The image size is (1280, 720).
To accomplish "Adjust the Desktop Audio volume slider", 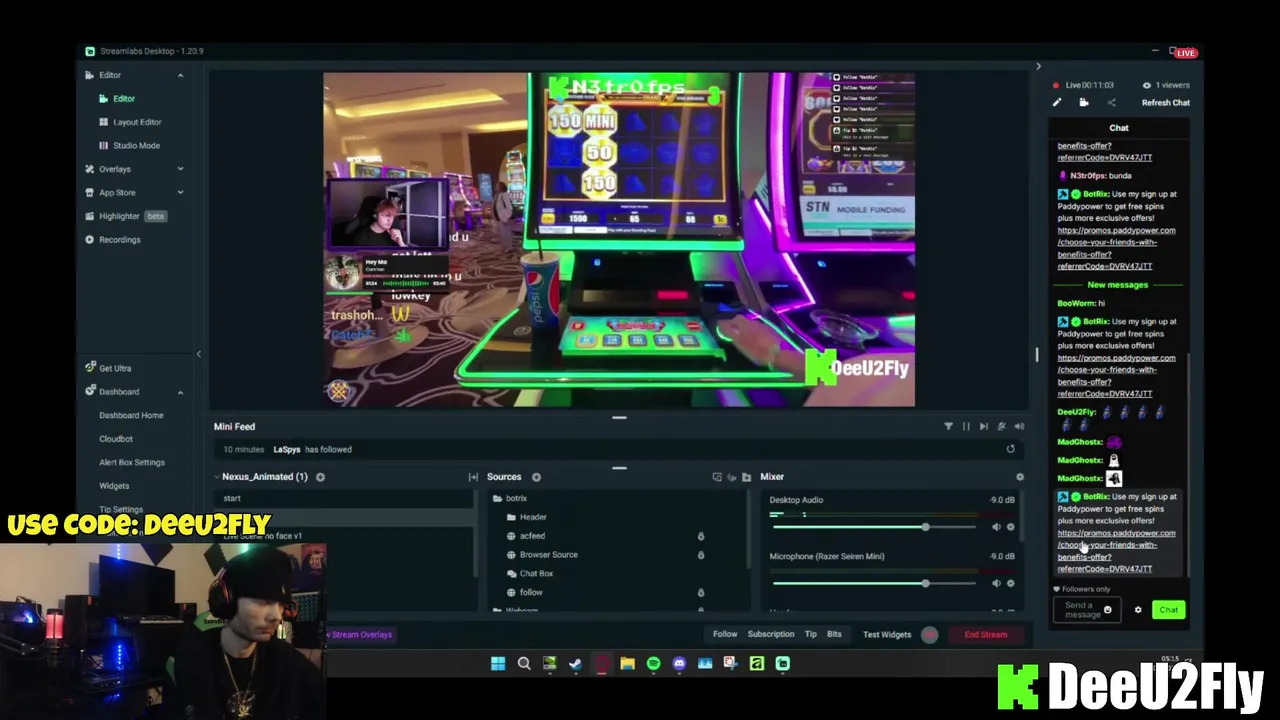I will pyautogui.click(x=873, y=527).
